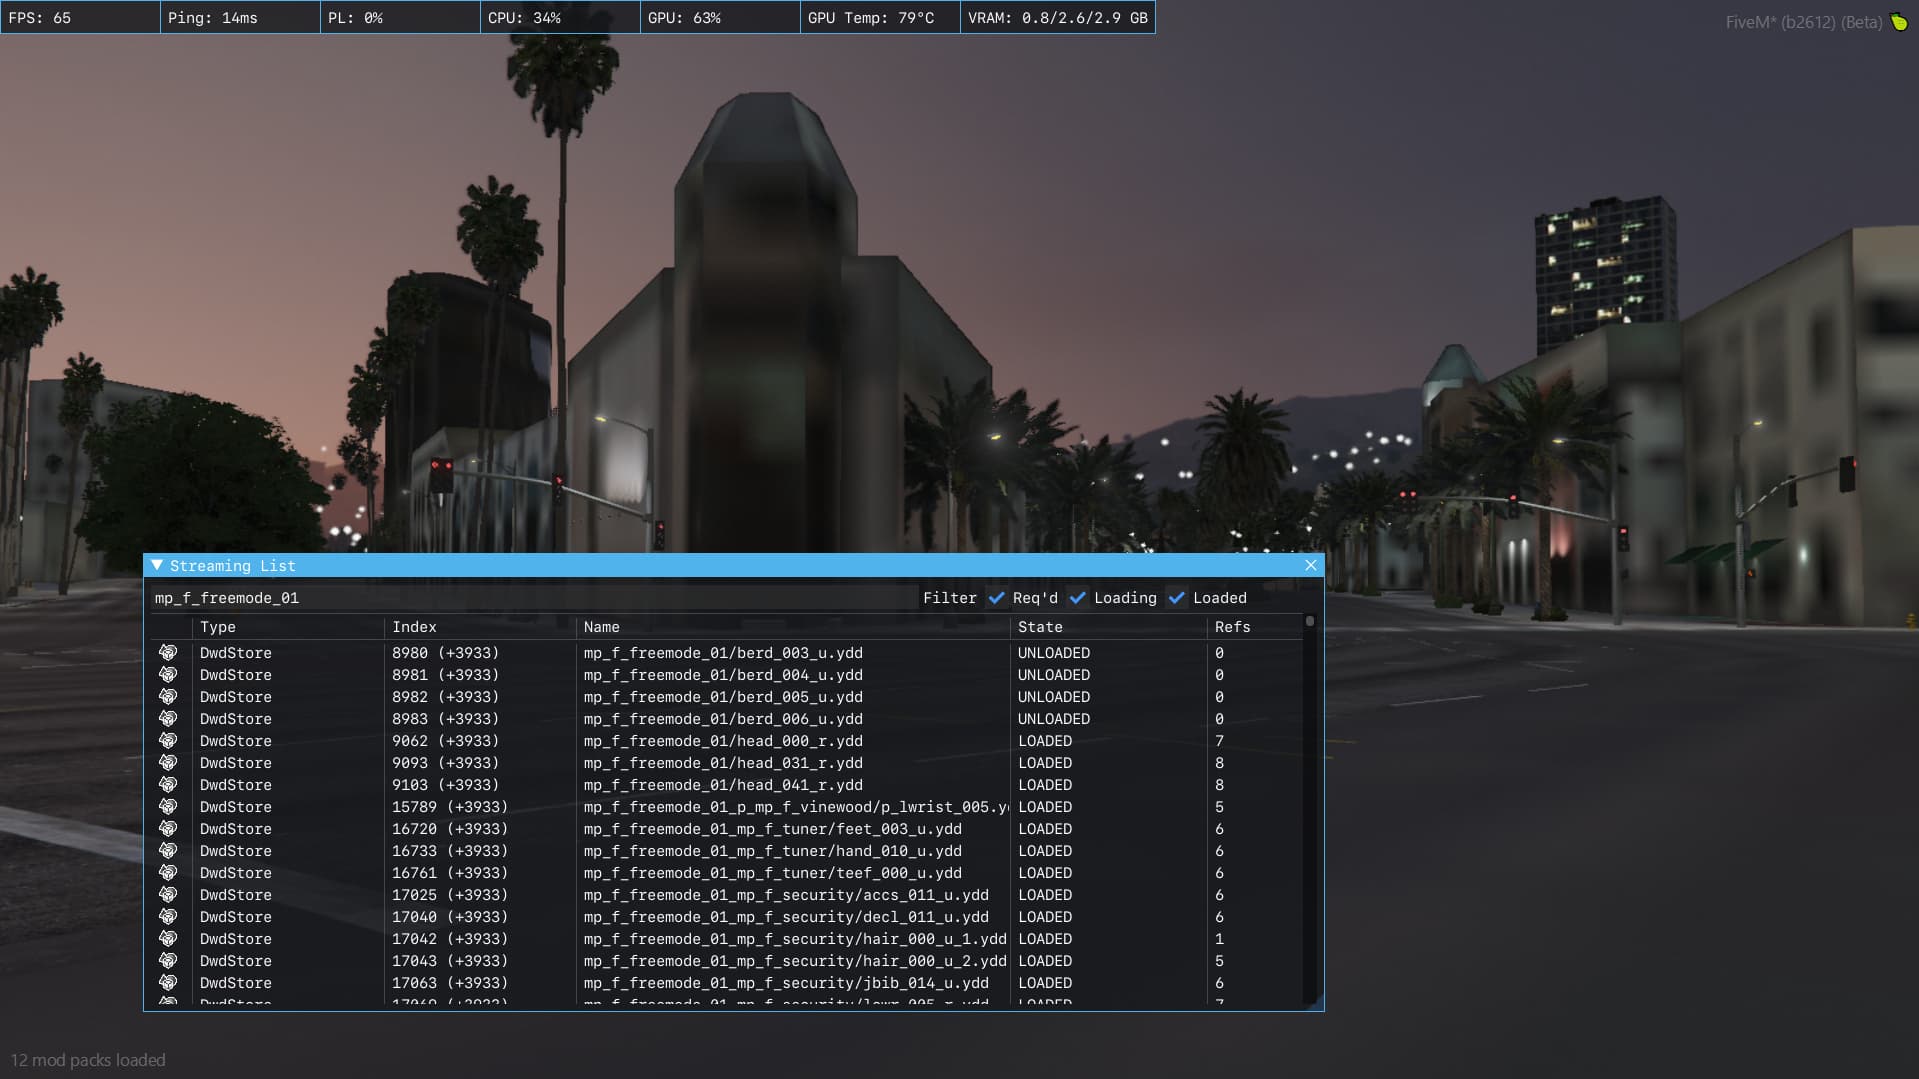Select name mp_f_freemode_01/berd_006_u.ydd

[x=723, y=719]
